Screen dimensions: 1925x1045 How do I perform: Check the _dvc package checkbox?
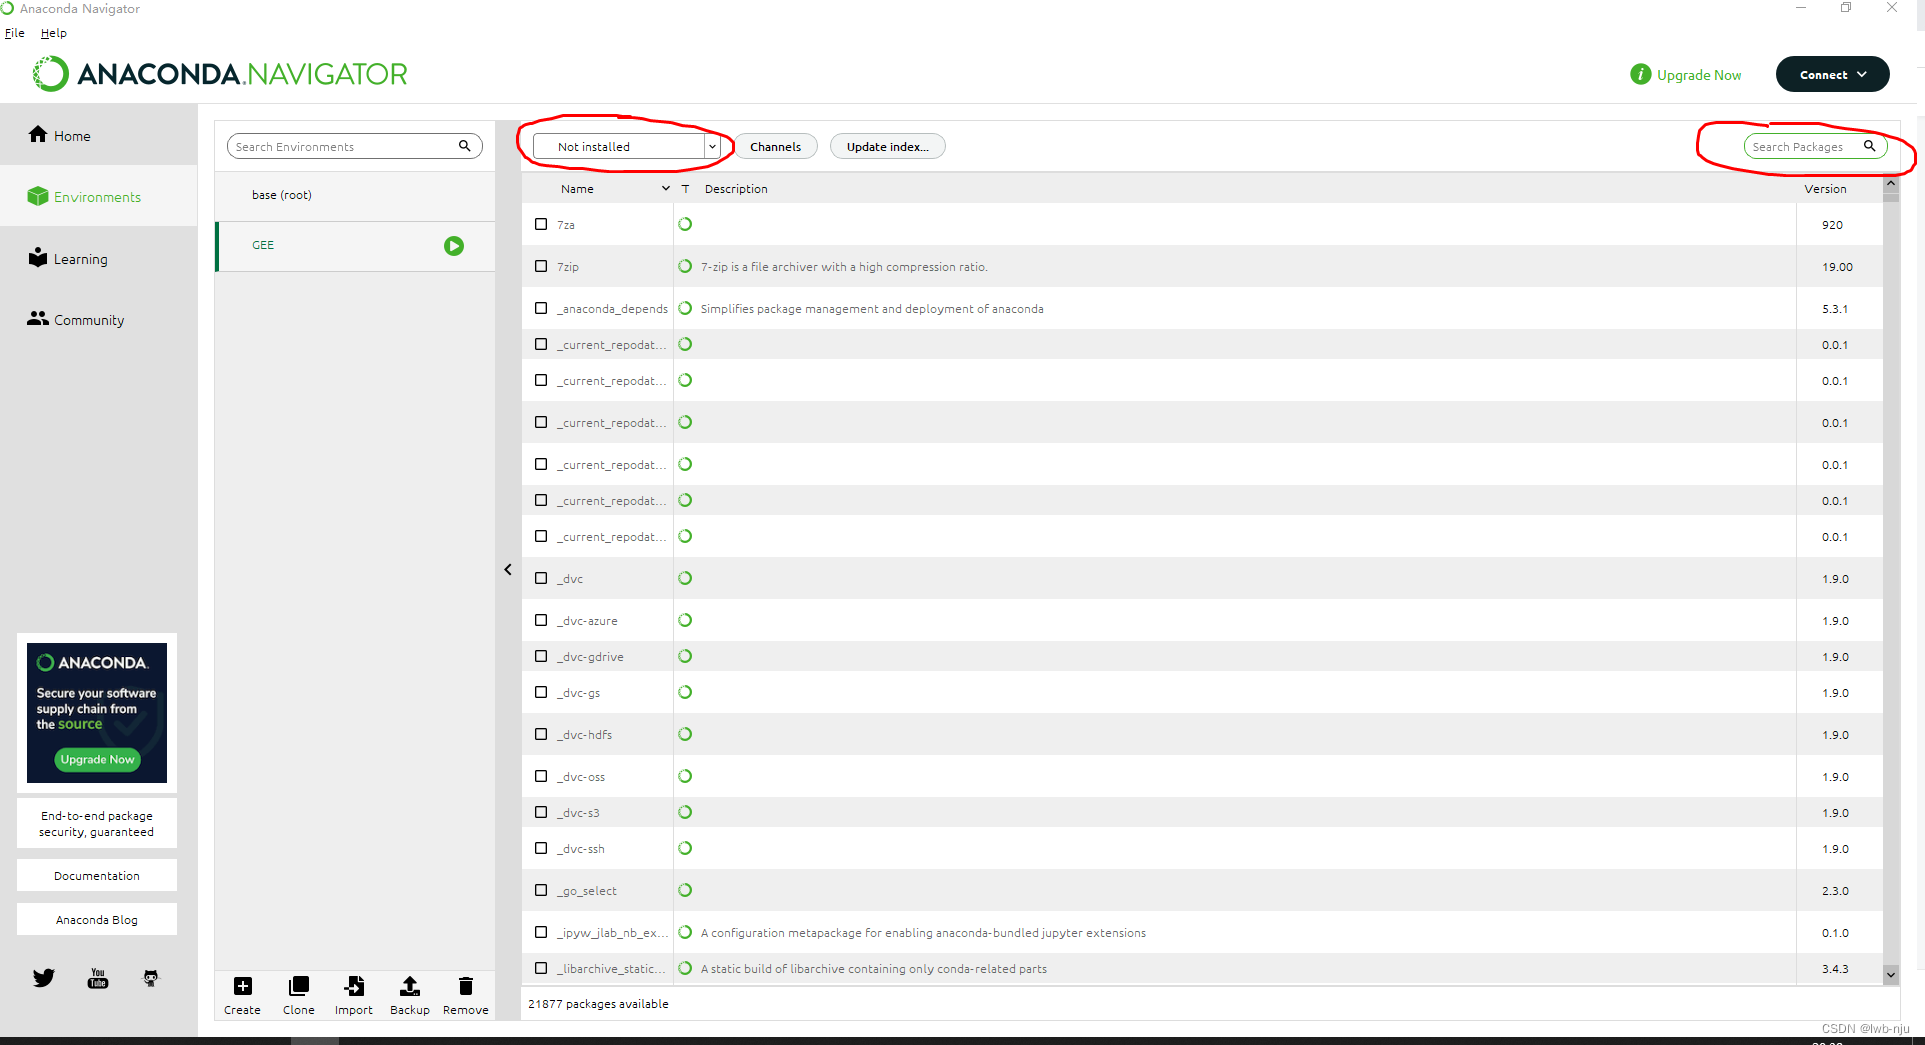click(x=541, y=578)
